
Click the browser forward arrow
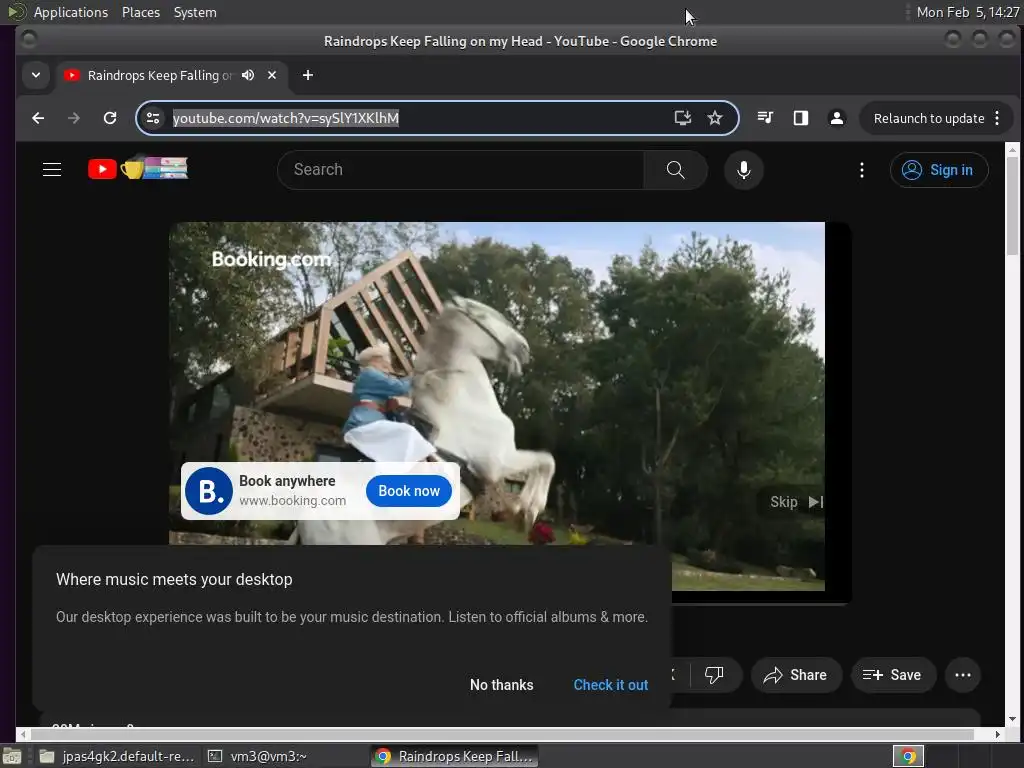pyautogui.click(x=74, y=118)
